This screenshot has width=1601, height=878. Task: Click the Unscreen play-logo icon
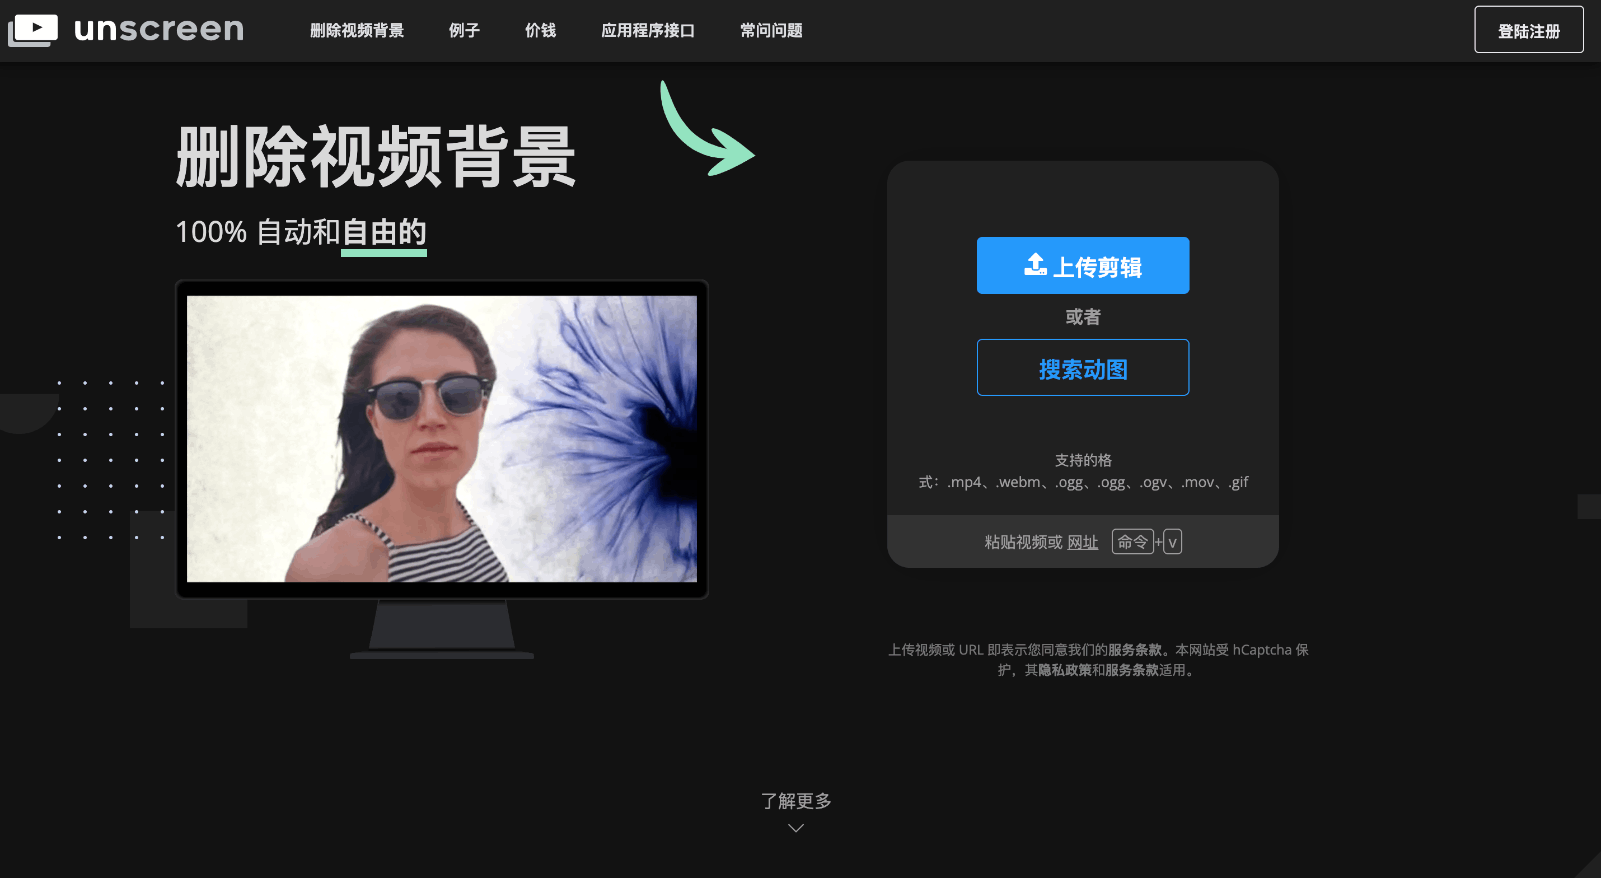(33, 30)
